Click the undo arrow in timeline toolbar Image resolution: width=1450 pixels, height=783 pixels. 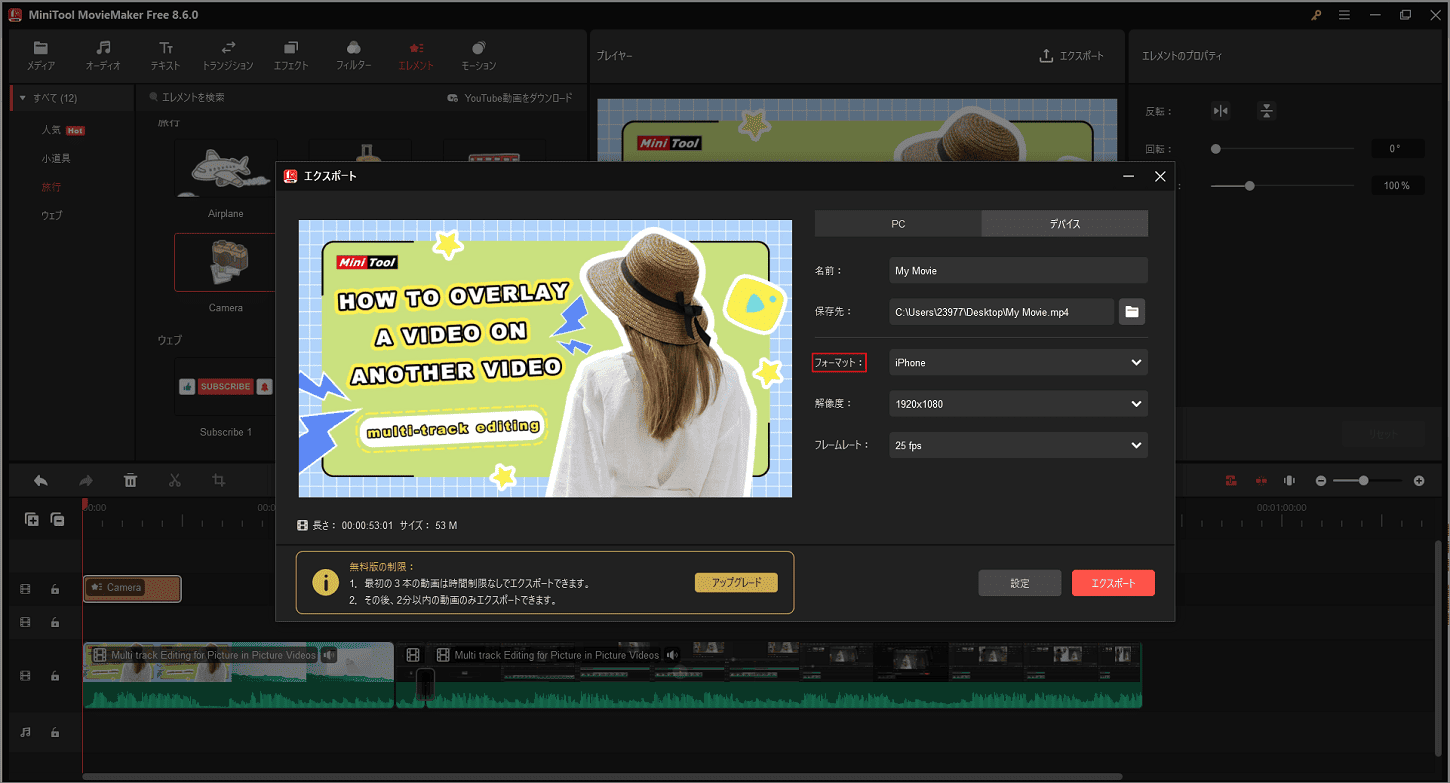coord(41,481)
